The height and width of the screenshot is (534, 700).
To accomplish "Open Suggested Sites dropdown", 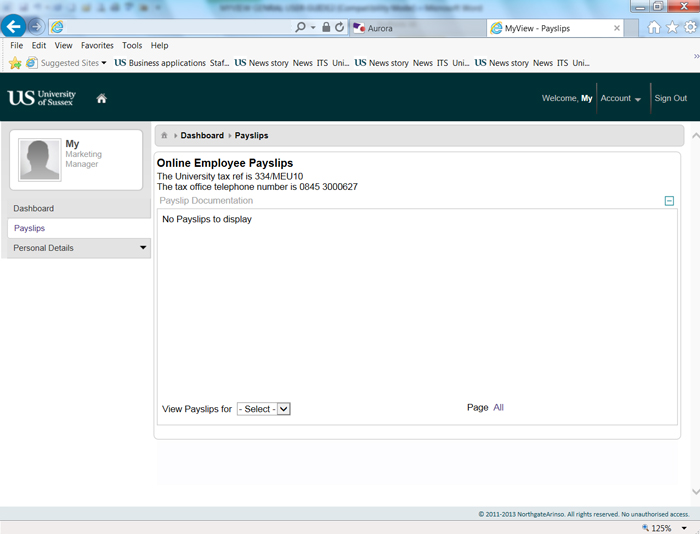I will (67, 63).
